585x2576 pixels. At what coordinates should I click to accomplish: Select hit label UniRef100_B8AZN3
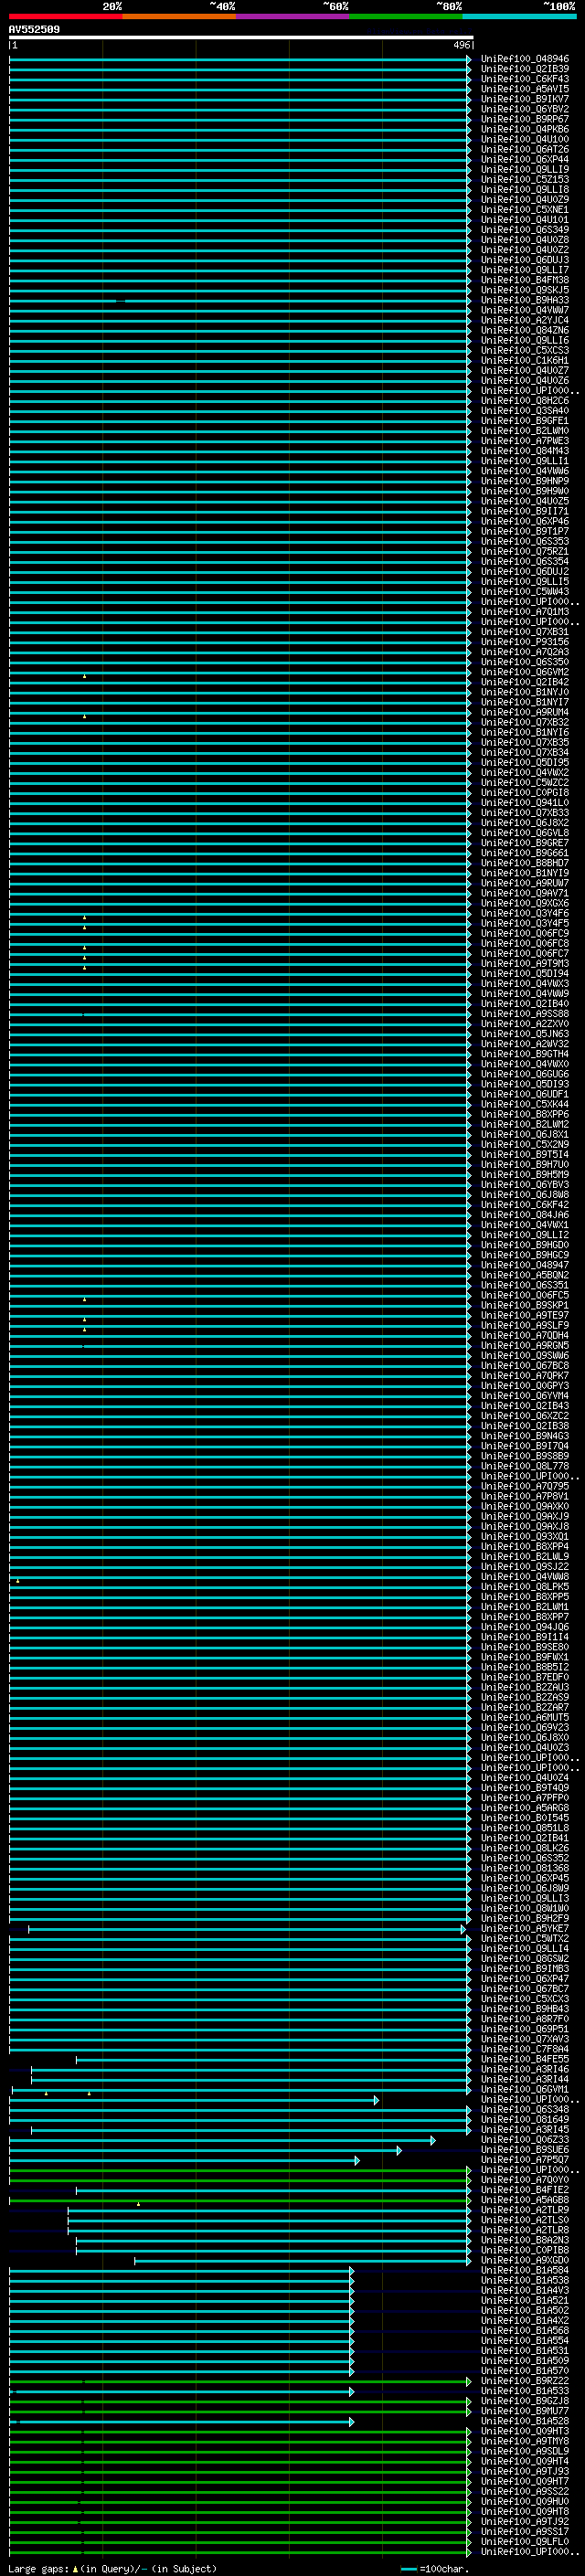click(x=525, y=2241)
